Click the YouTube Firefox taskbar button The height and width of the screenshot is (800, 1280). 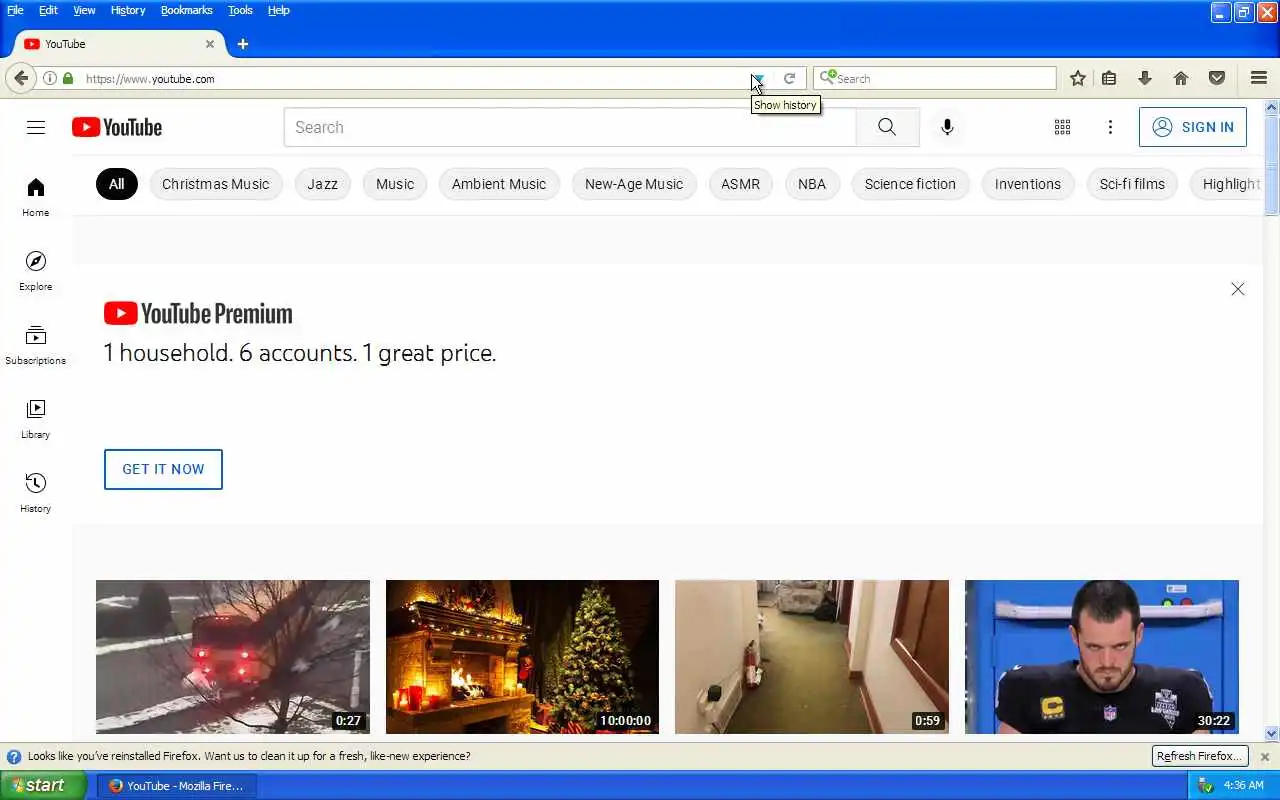[177, 786]
